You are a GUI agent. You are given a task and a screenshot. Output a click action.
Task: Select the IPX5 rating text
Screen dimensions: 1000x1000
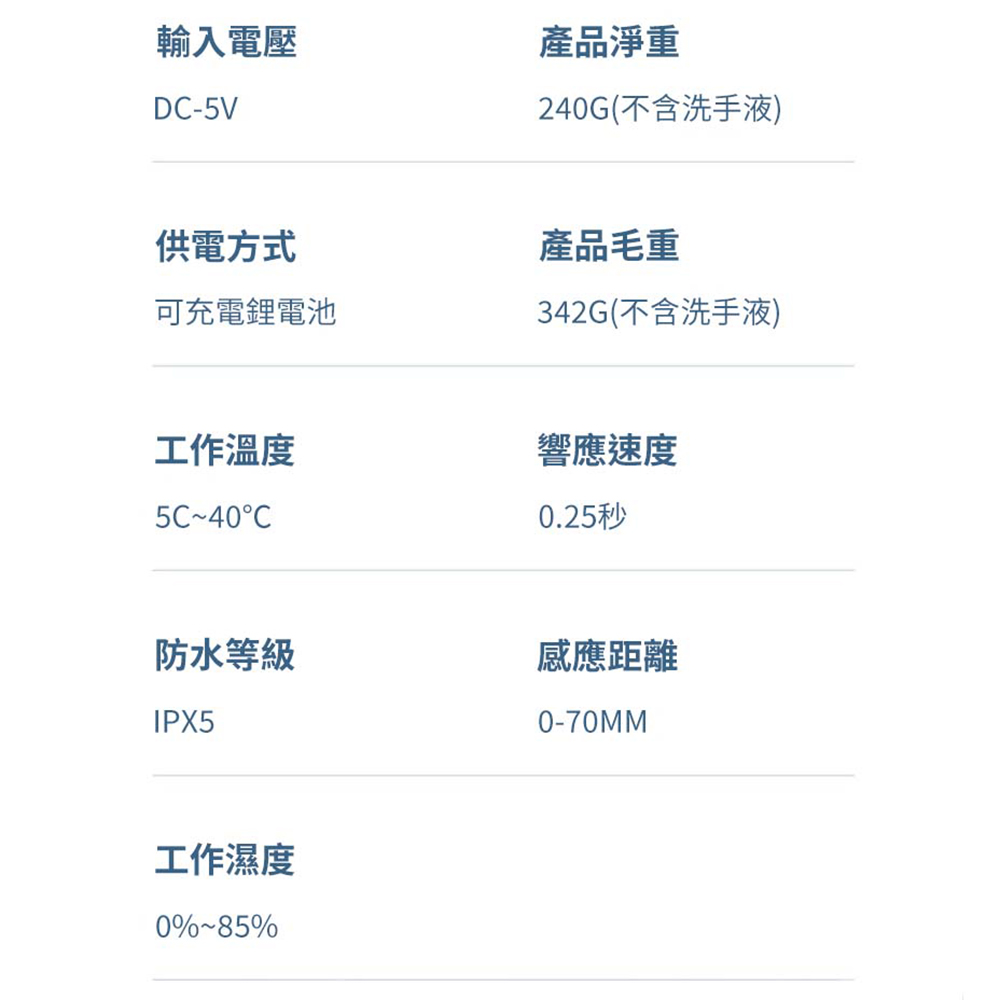point(185,722)
